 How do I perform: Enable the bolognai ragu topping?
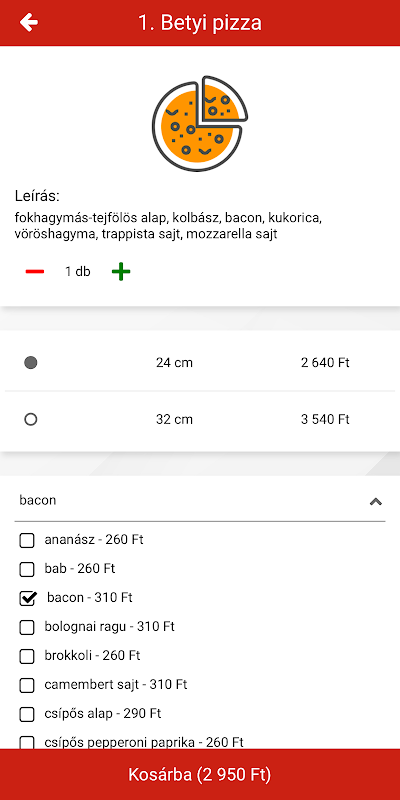(27, 628)
